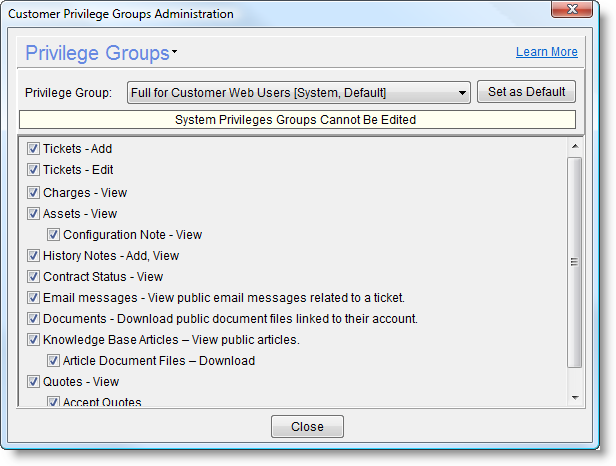Toggle the Tickets - Edit checkbox
Image resolution: width=616 pixels, height=466 pixels.
click(x=33, y=170)
